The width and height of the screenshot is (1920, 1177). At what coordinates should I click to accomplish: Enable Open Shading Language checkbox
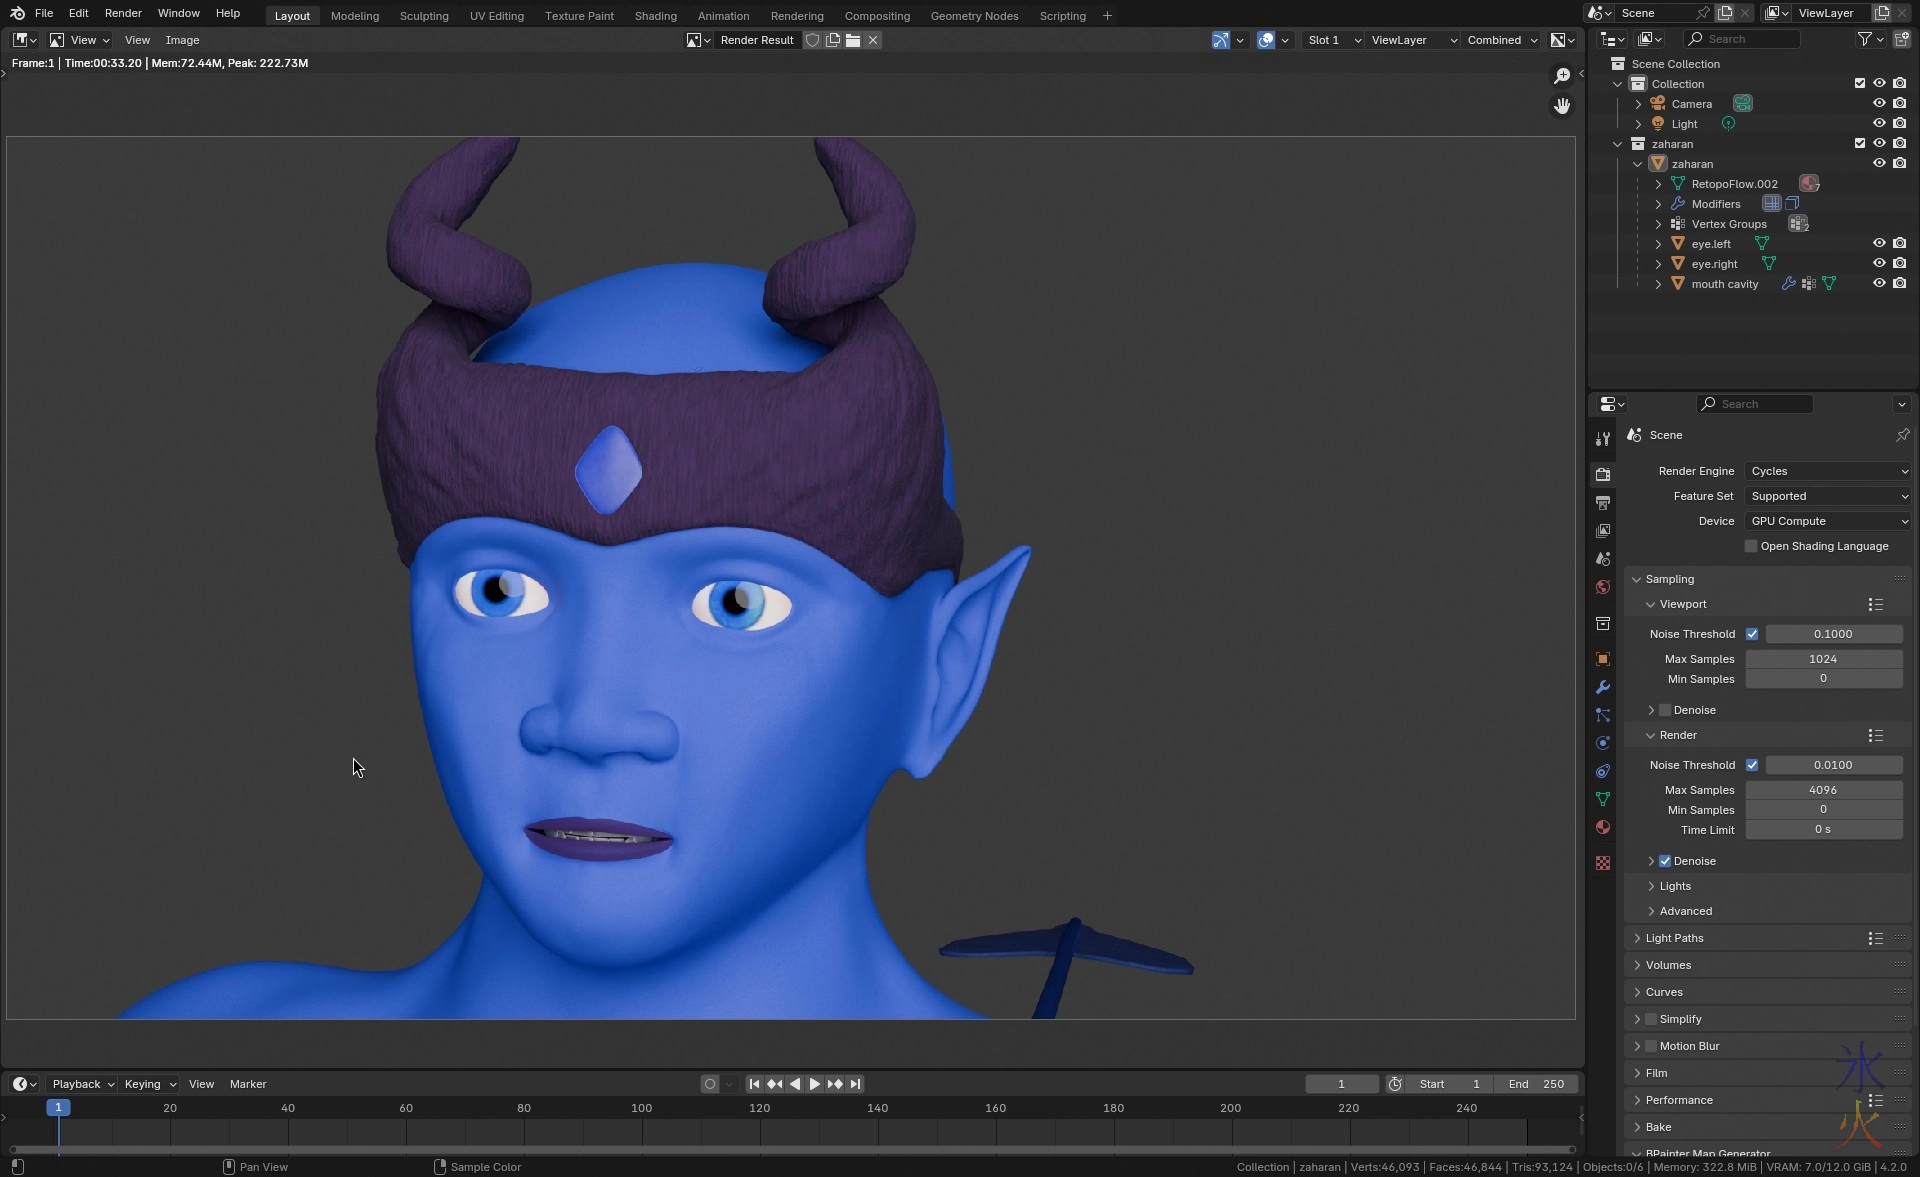click(x=1751, y=547)
